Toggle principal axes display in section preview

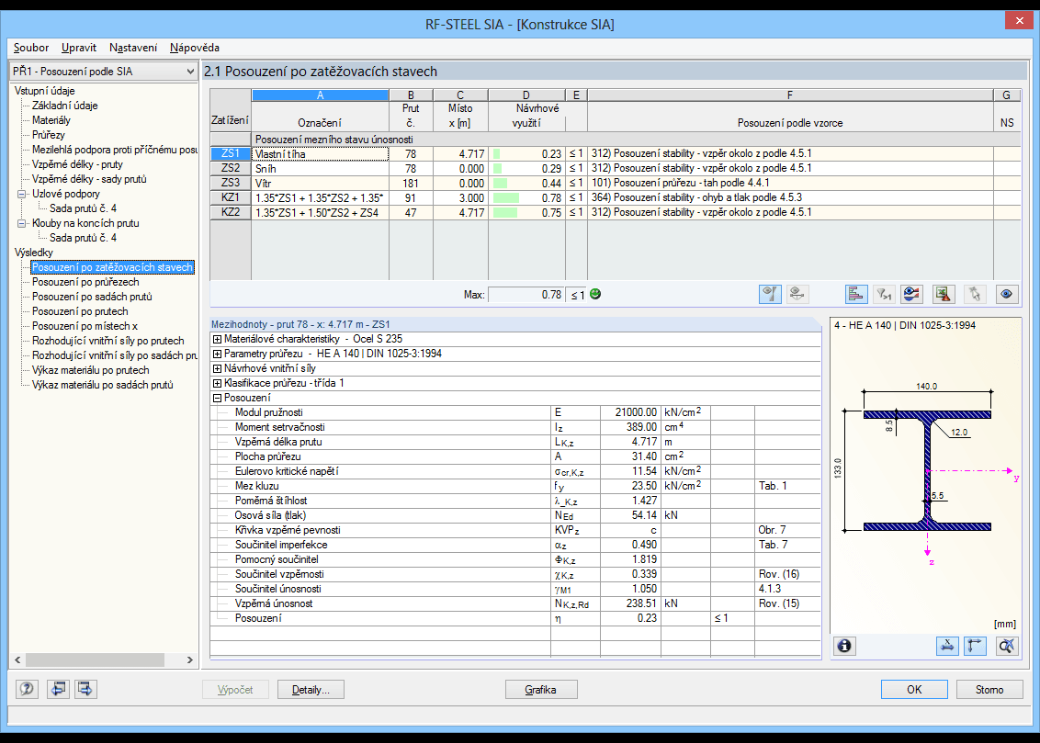975,645
